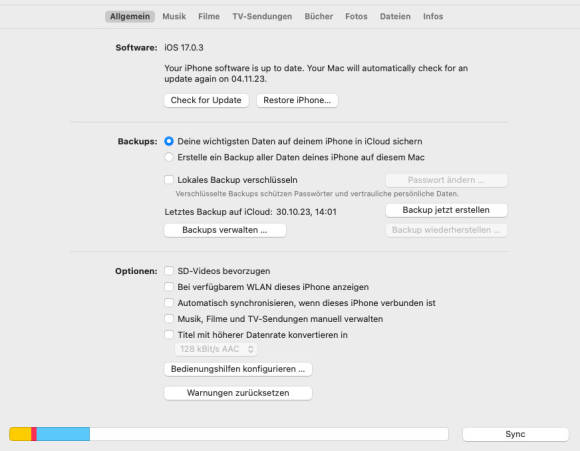The width and height of the screenshot is (580, 451).
Task: Select iCloud backup radio option
Action: (x=169, y=141)
